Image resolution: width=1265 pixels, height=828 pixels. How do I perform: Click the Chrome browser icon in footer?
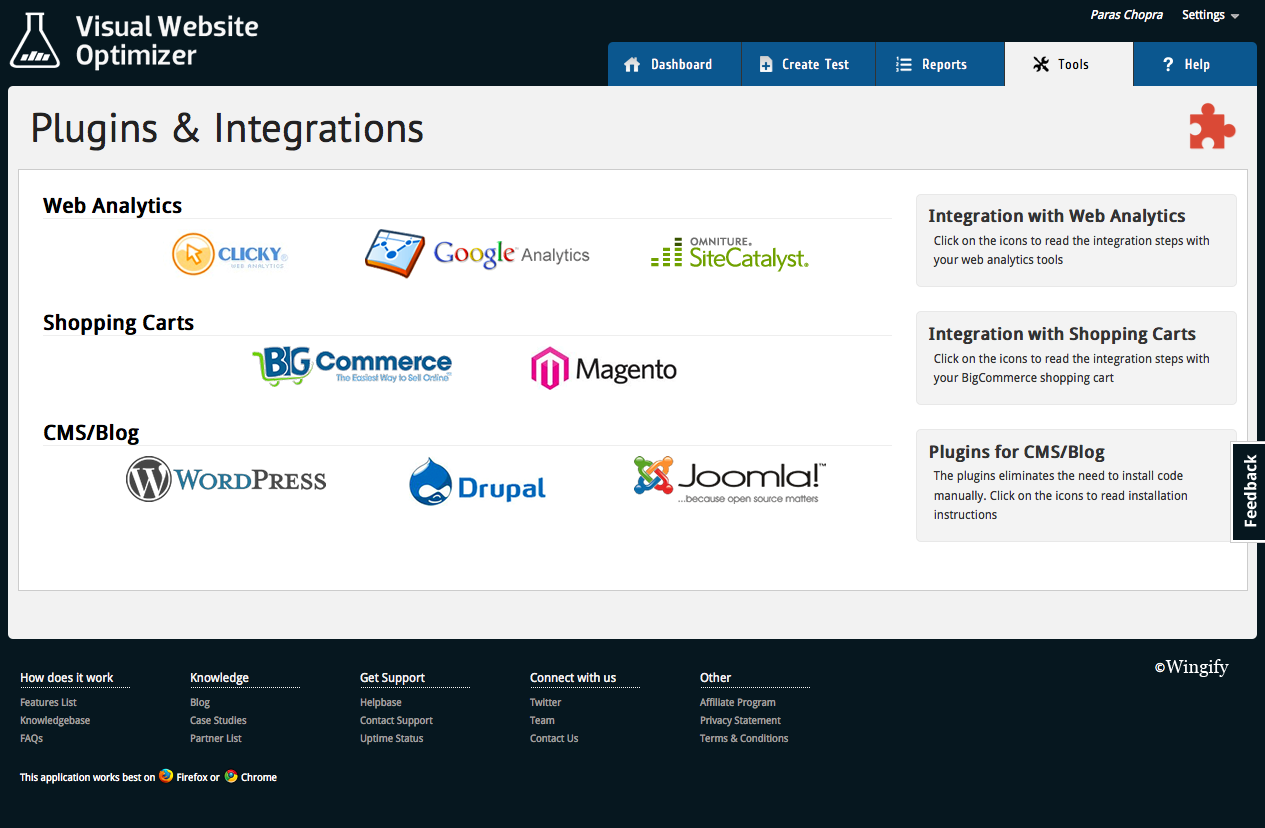click(x=231, y=776)
